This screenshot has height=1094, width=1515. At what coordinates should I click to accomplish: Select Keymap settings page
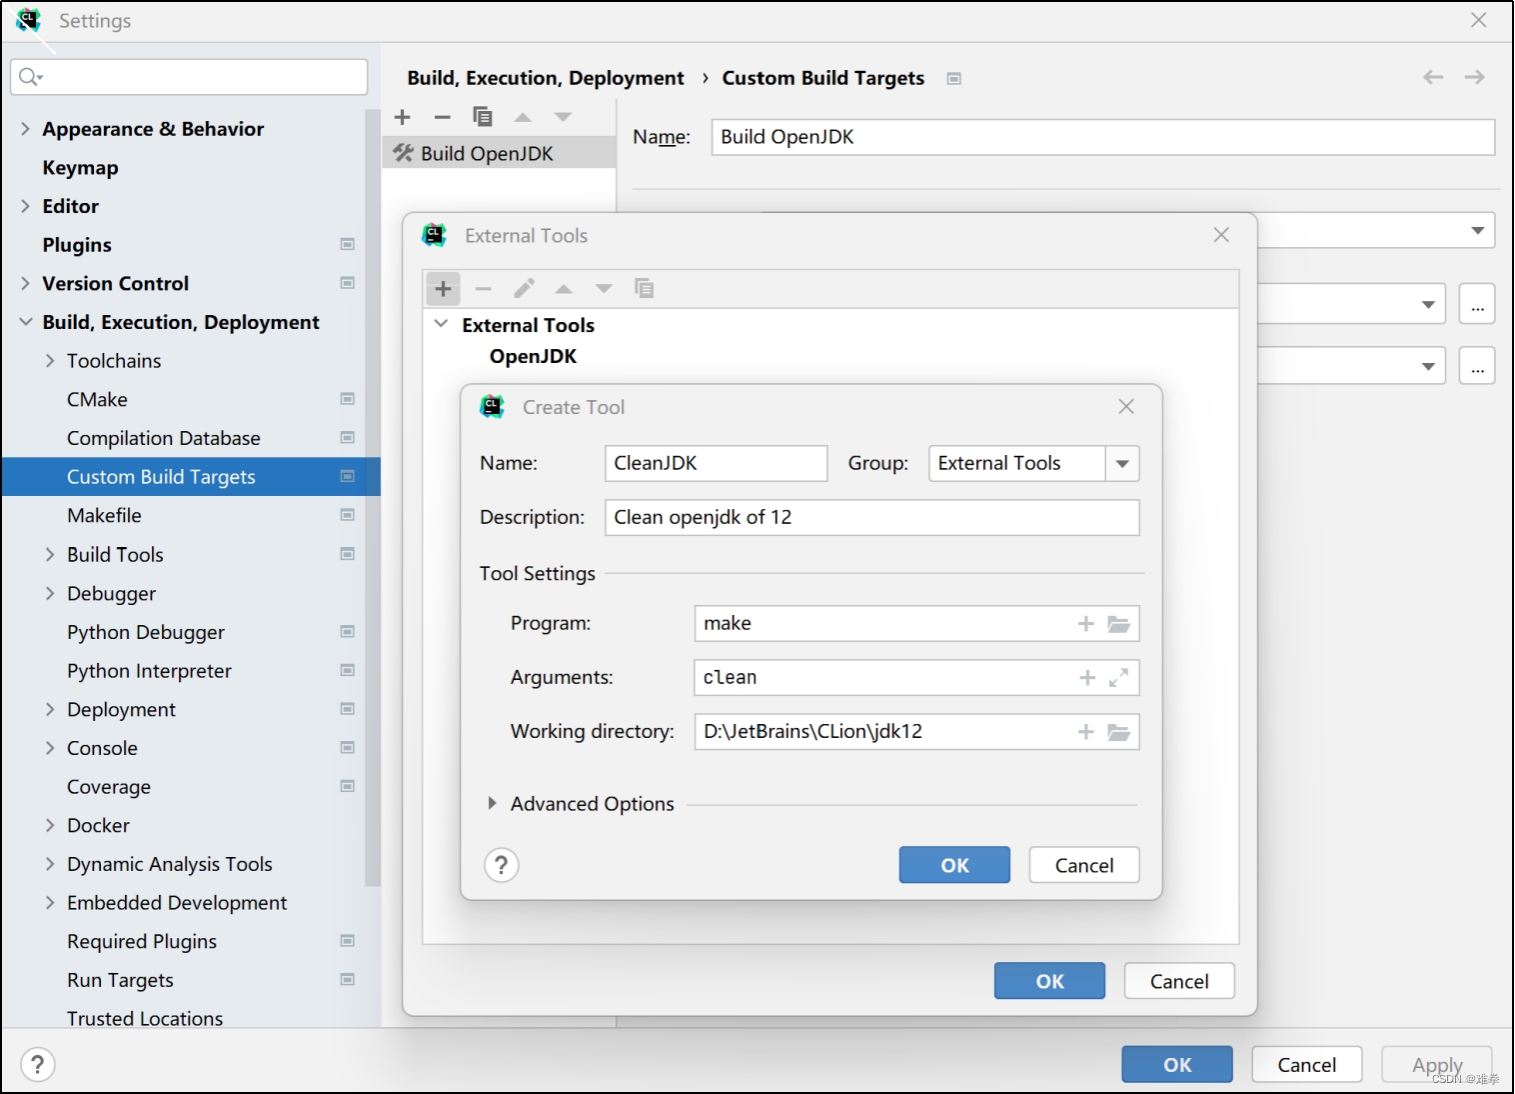pos(80,167)
